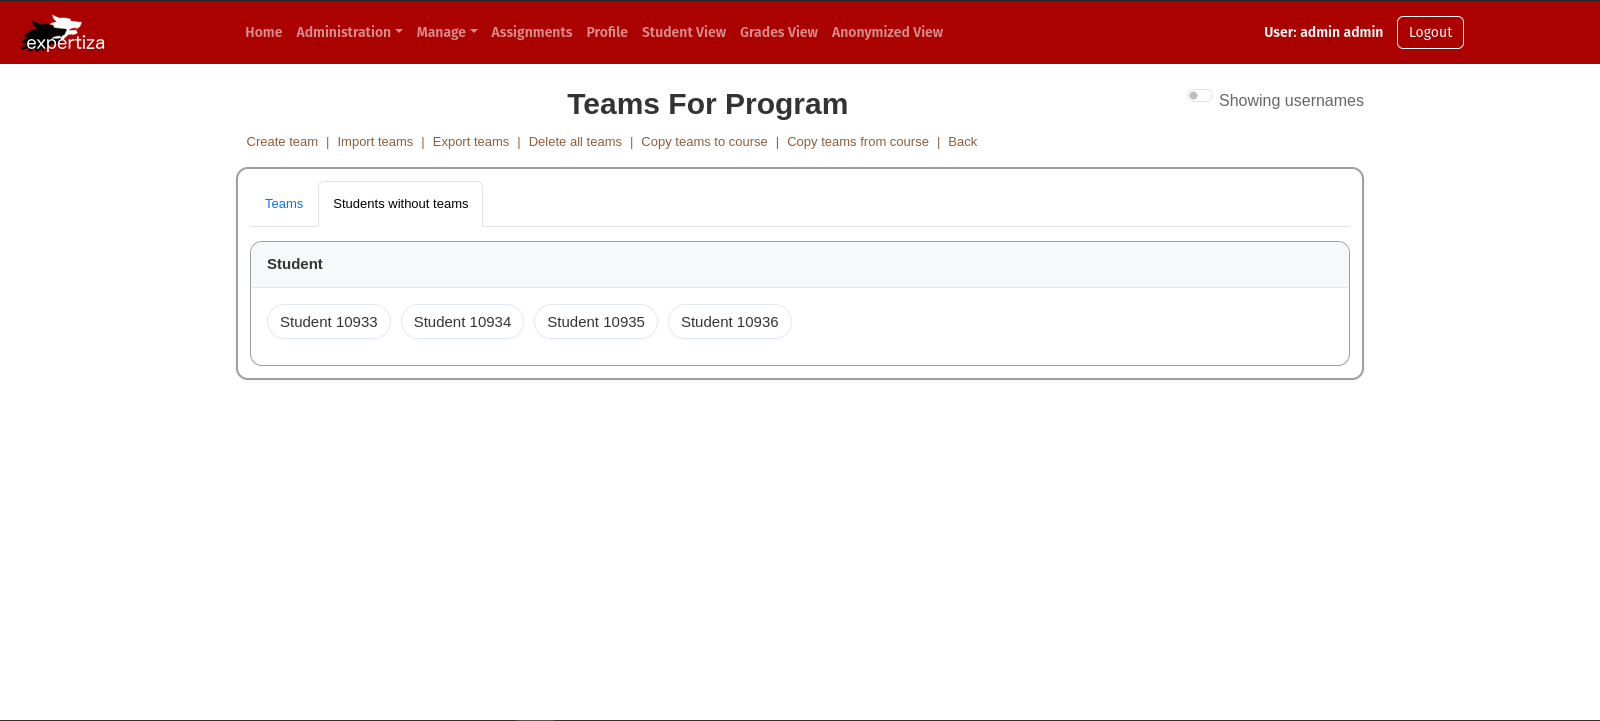Select the Student 10936 chip
This screenshot has height=721, width=1600.
(x=729, y=322)
